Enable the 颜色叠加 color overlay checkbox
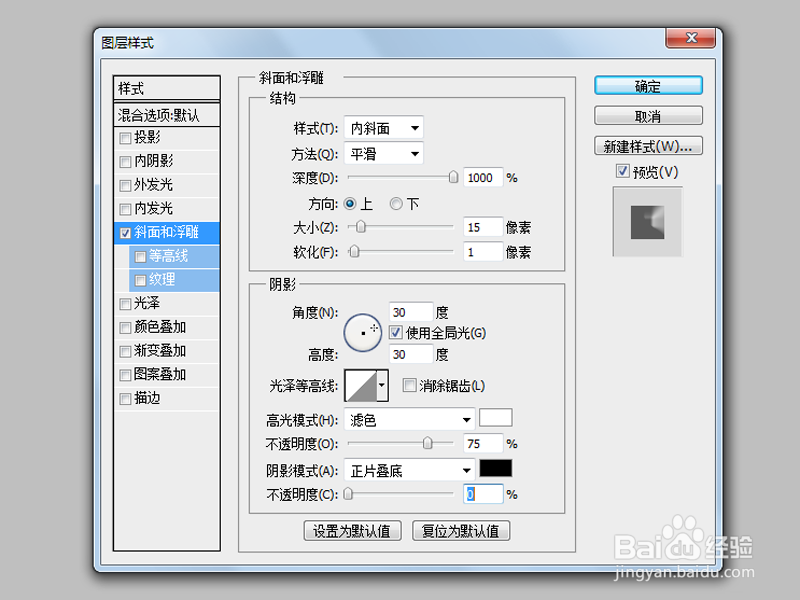800x600 pixels. [x=125, y=328]
